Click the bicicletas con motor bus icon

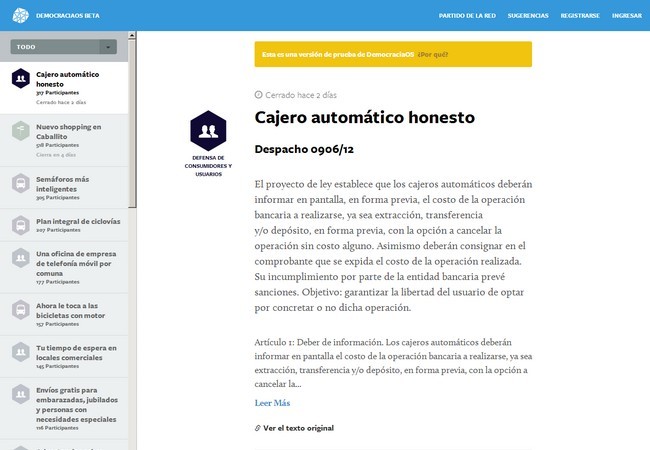point(21,310)
